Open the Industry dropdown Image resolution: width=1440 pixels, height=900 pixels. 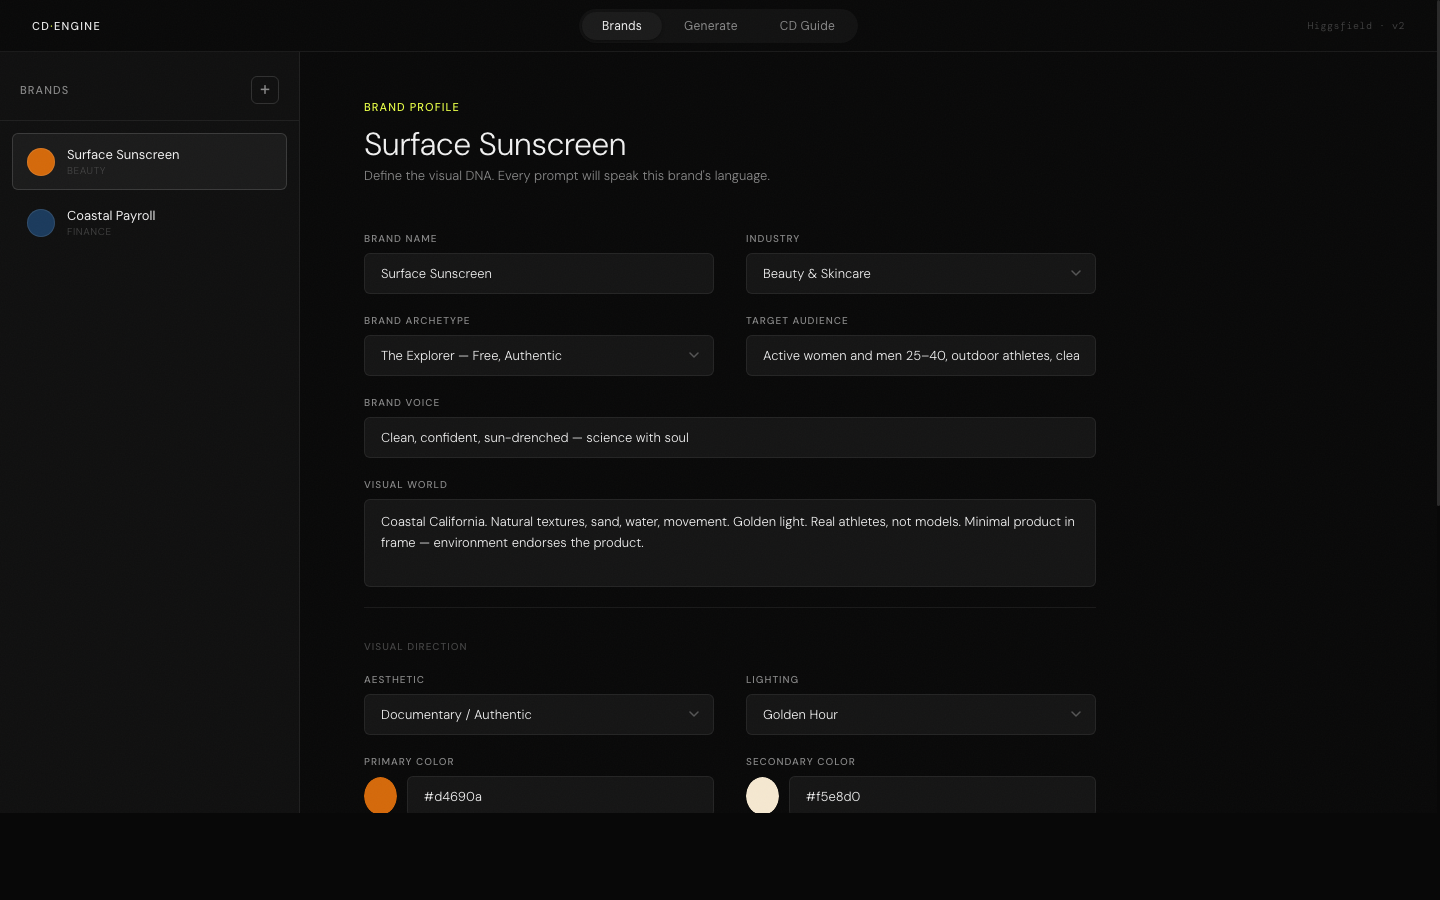(x=920, y=274)
